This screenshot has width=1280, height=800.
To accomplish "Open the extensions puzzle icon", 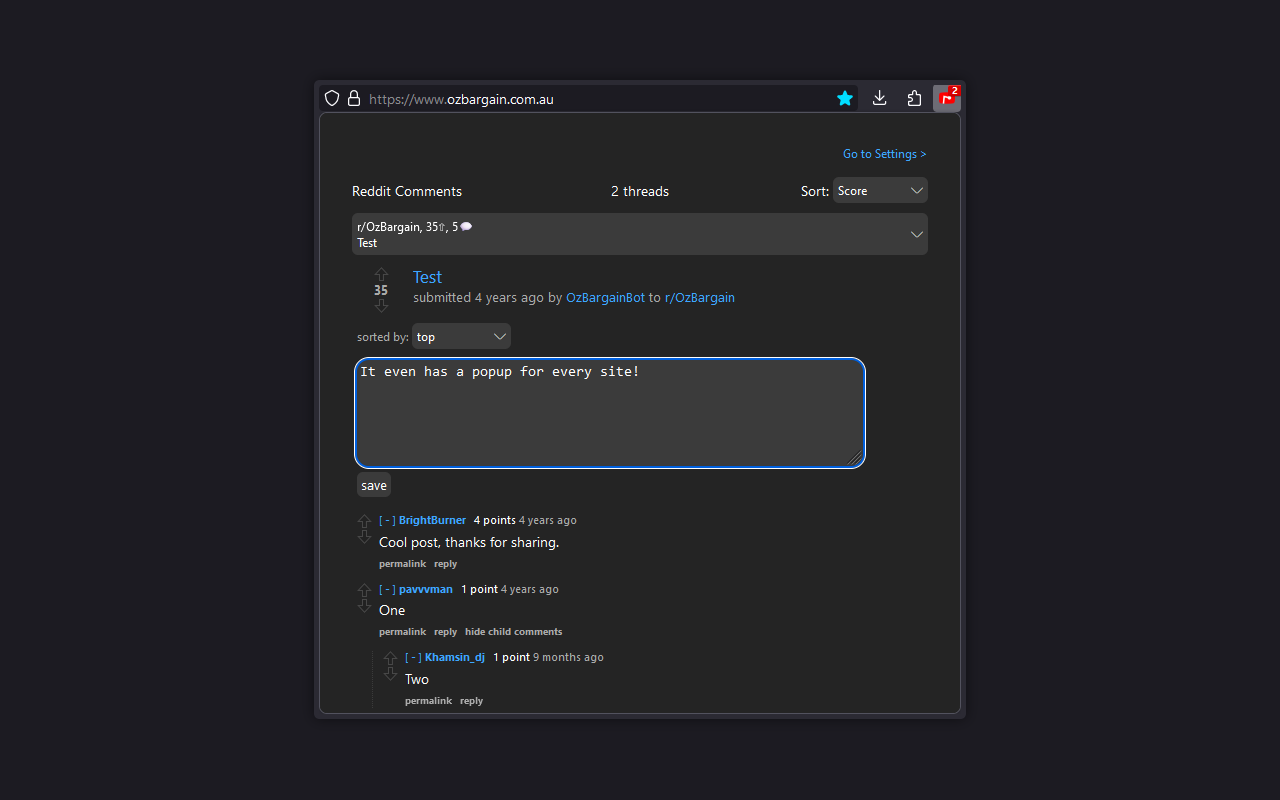I will click(914, 98).
